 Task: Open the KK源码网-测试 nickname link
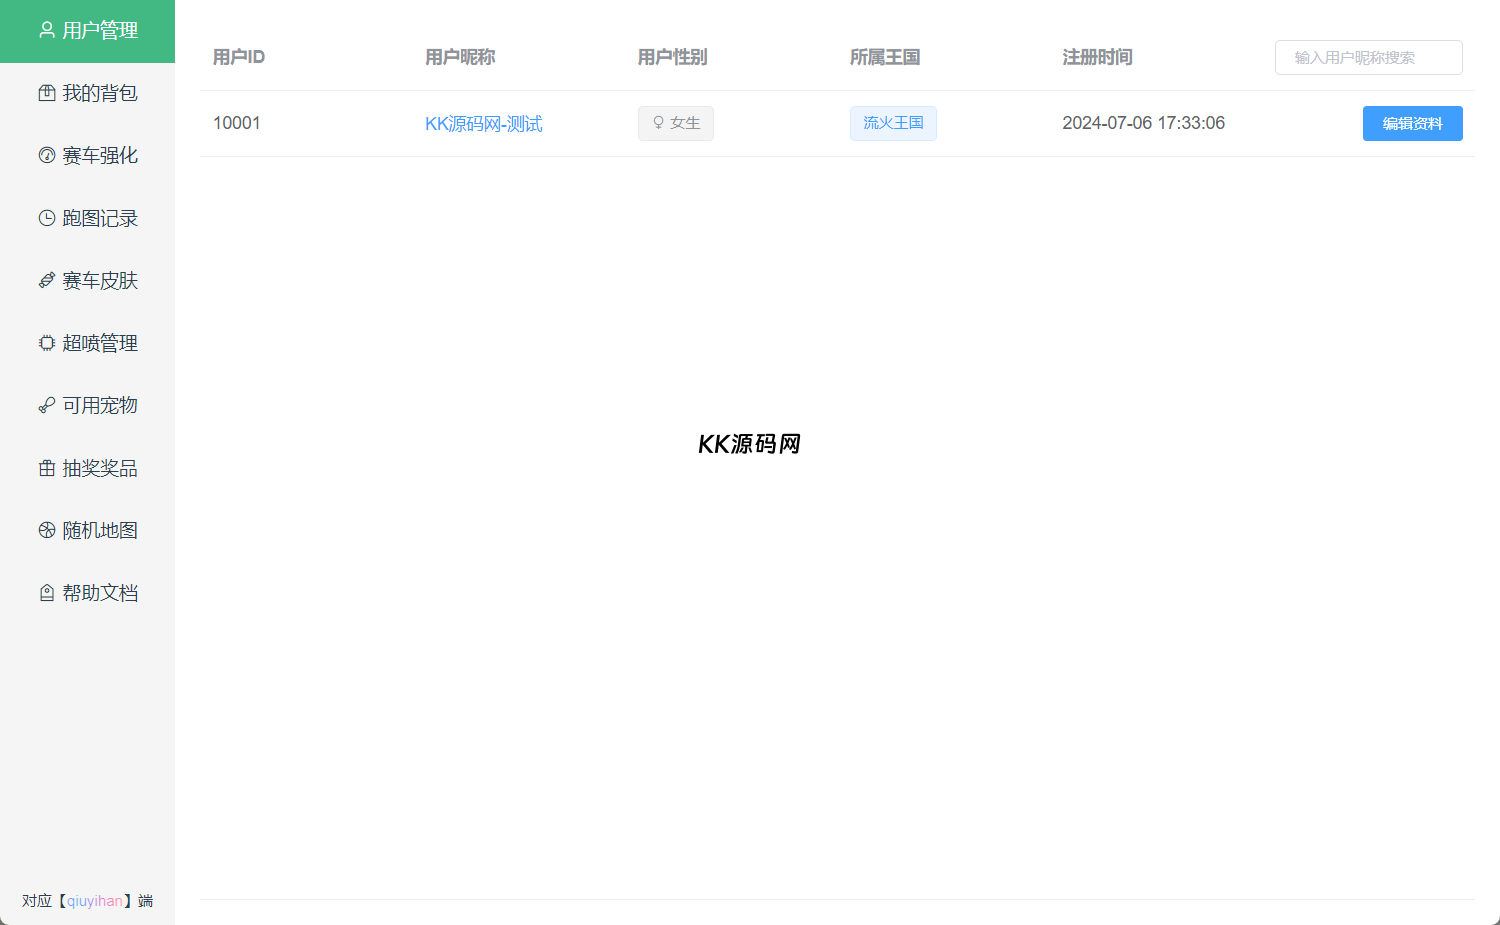click(x=483, y=124)
